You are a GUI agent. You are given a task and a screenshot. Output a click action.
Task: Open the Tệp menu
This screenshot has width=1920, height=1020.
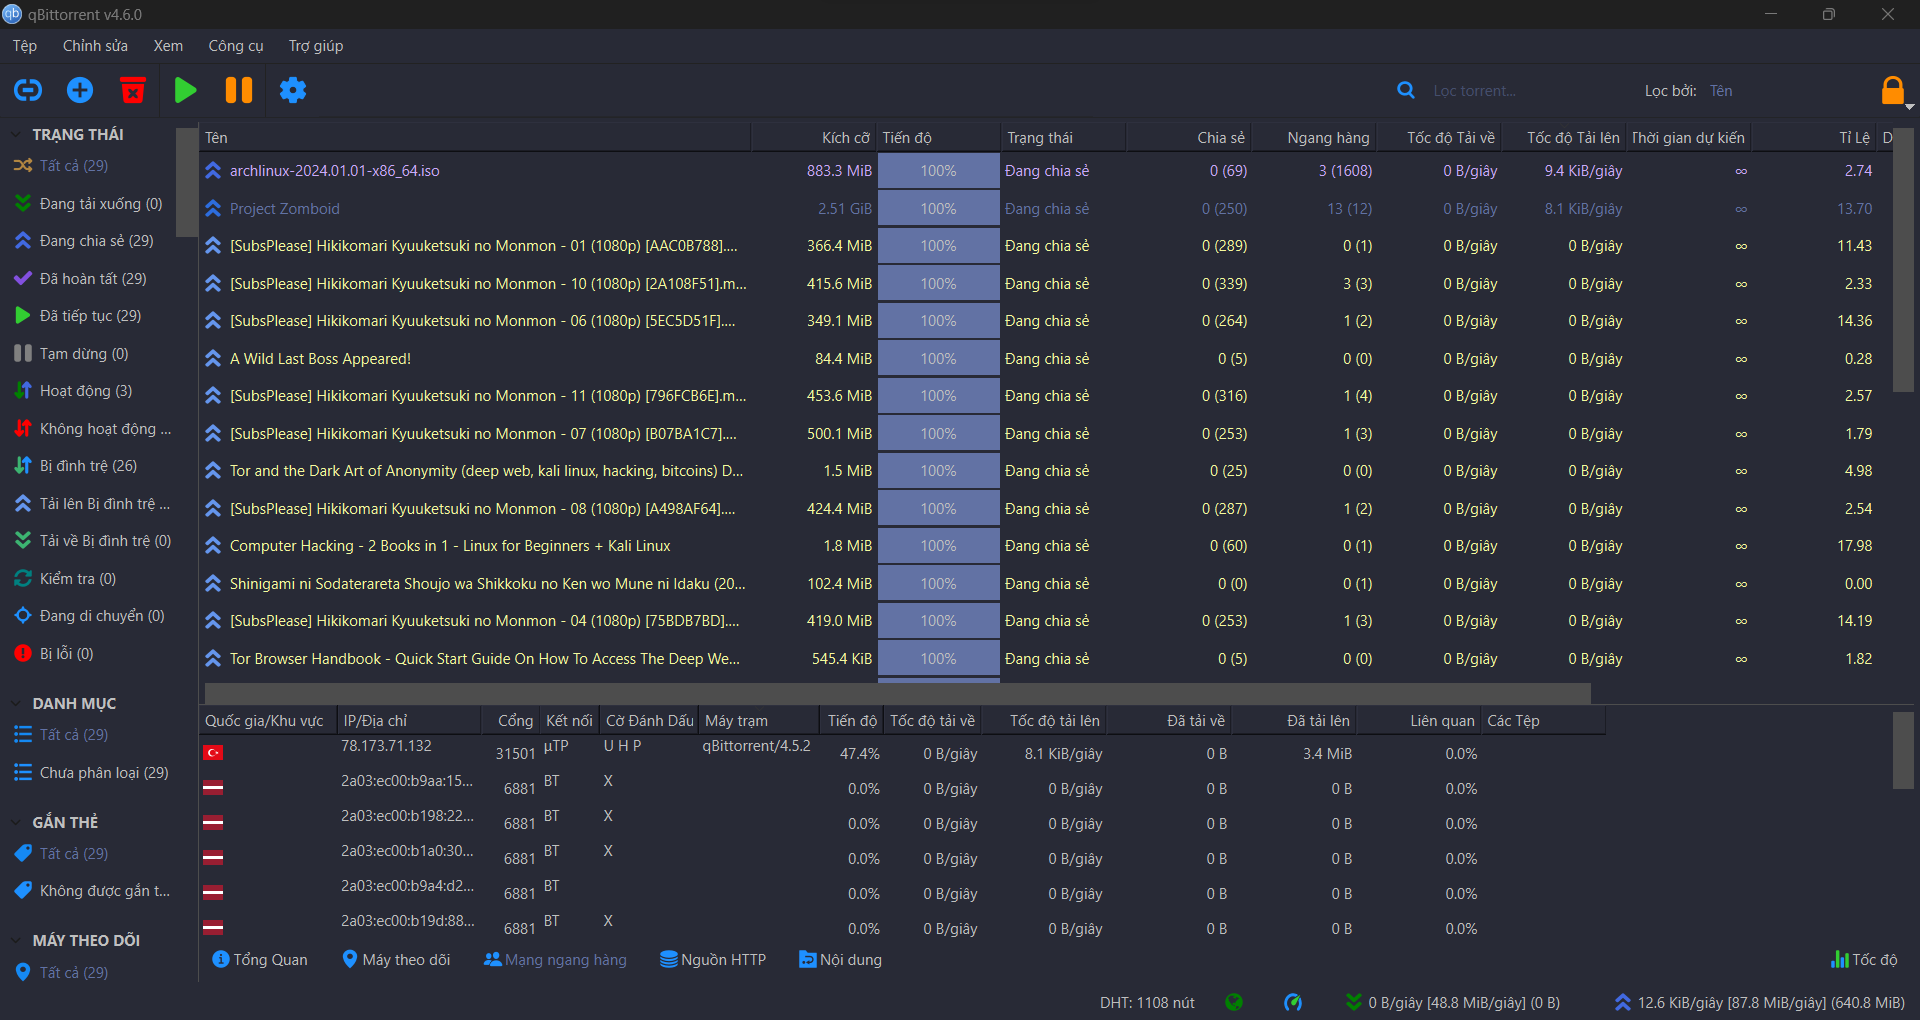[25, 46]
